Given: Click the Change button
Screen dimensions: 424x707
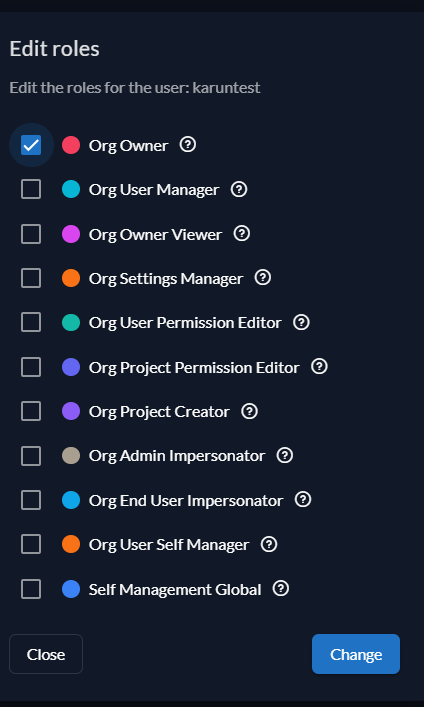Looking at the screenshot, I should [356, 654].
